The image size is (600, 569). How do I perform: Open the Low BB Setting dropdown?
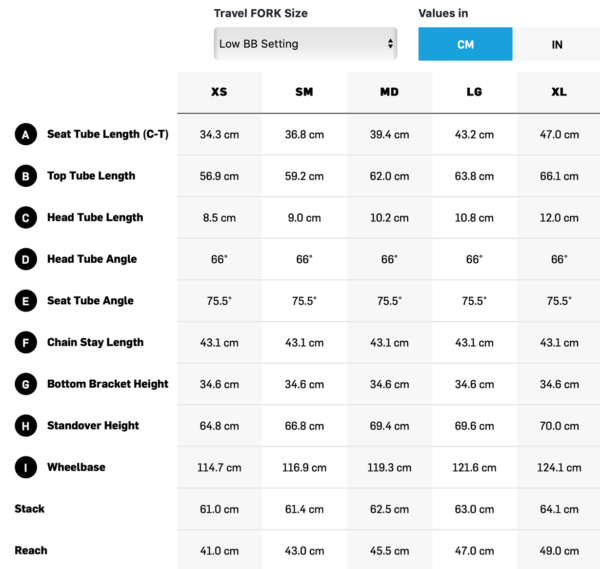pyautogui.click(x=305, y=44)
